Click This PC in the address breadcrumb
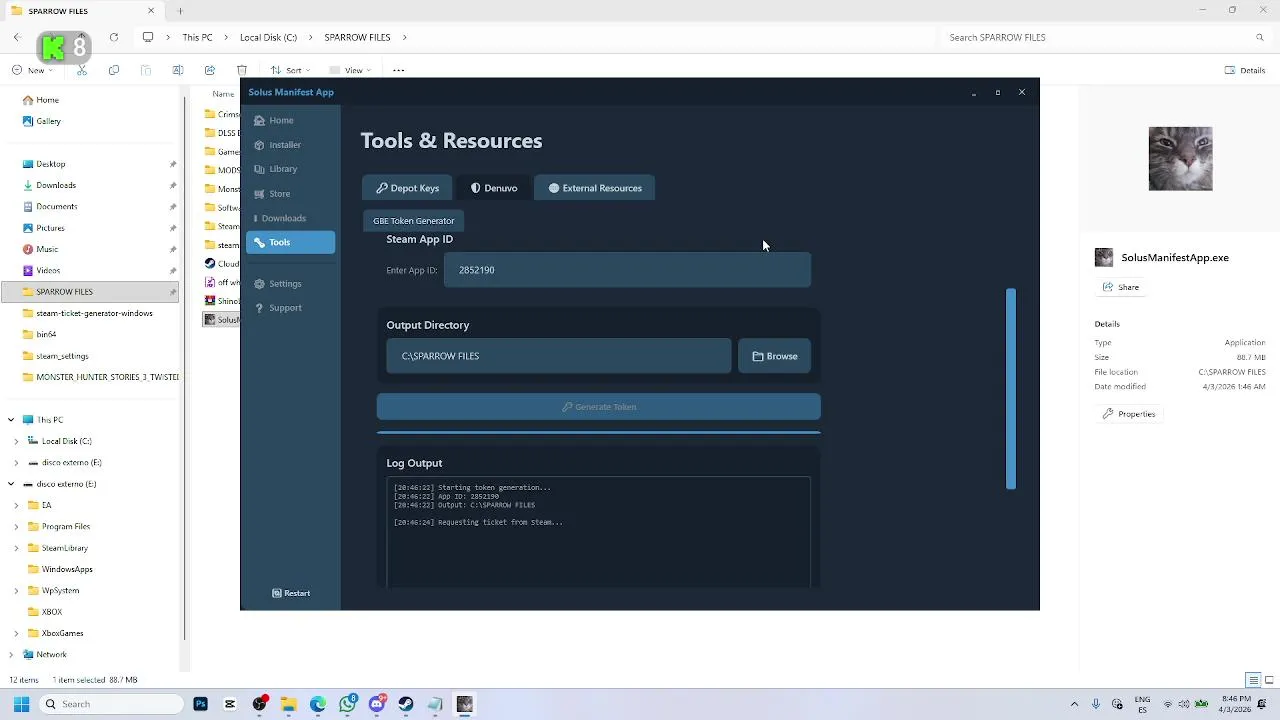Image resolution: width=1280 pixels, height=720 pixels. point(197,37)
